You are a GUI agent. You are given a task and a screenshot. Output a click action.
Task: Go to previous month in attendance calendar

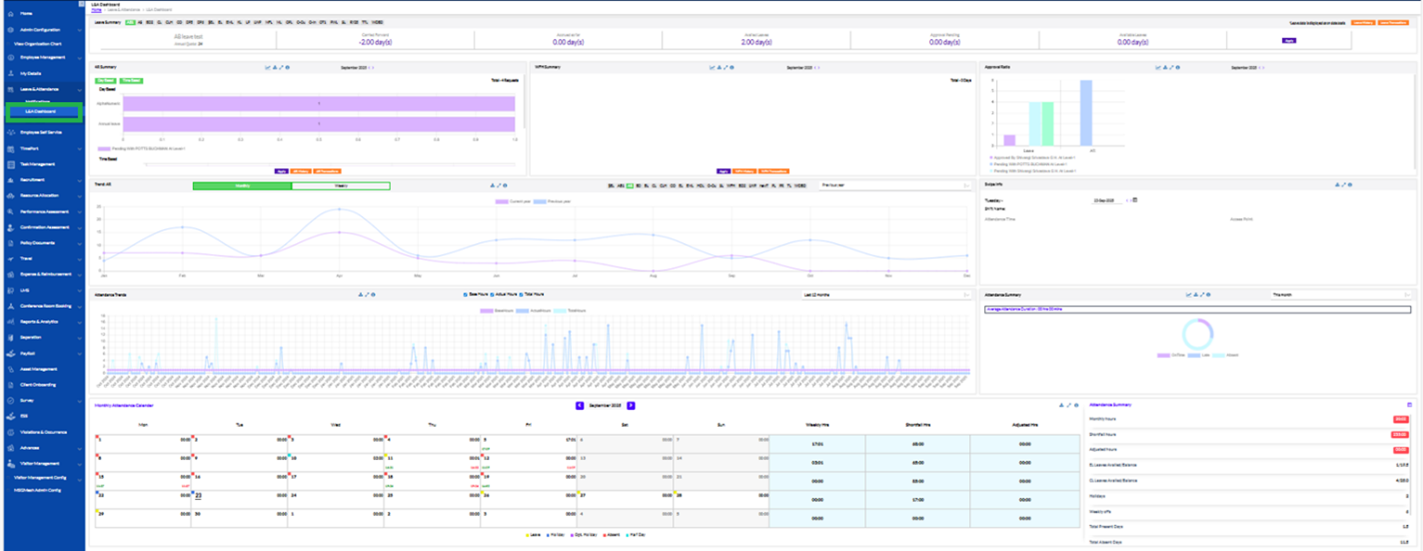(x=579, y=405)
